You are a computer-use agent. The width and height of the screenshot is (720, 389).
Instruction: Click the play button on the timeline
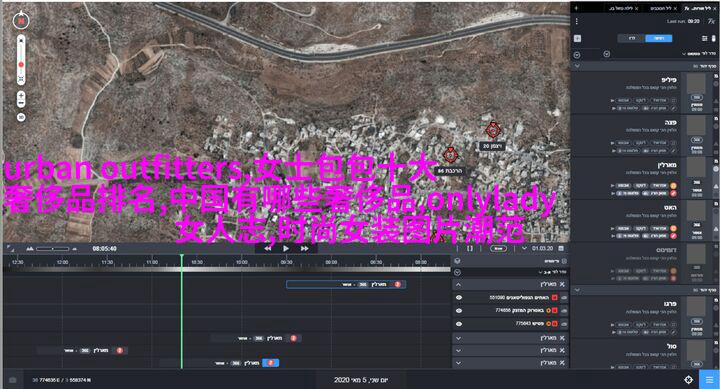tap(286, 248)
